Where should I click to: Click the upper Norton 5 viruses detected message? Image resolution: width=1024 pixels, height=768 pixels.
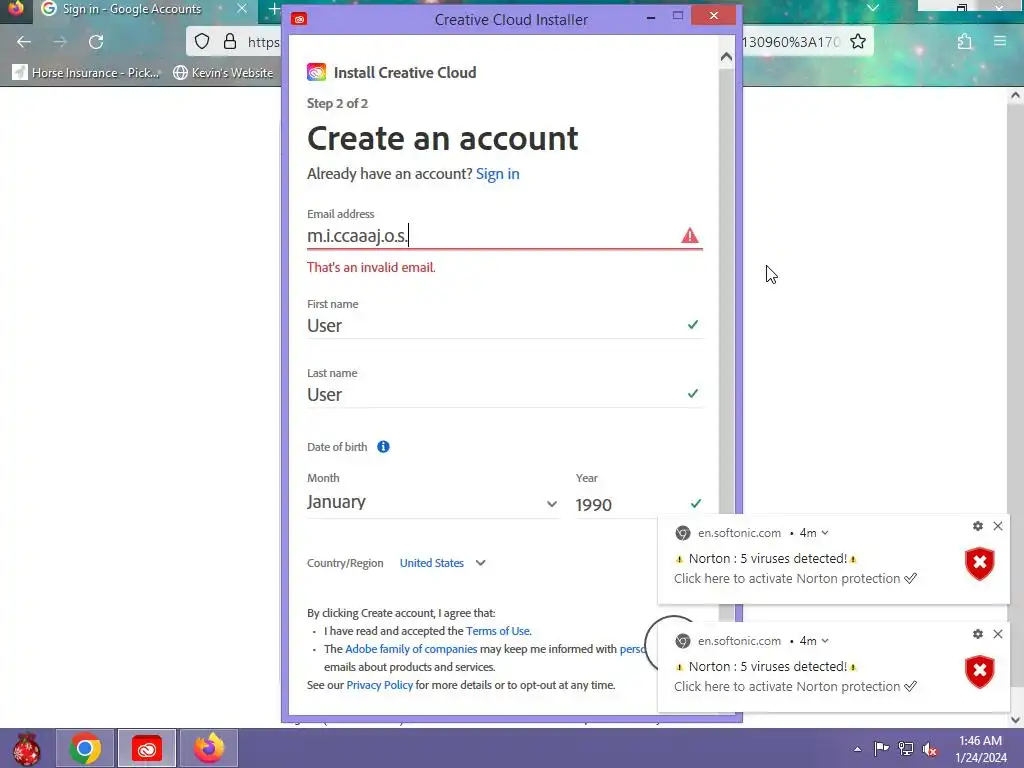pos(767,558)
